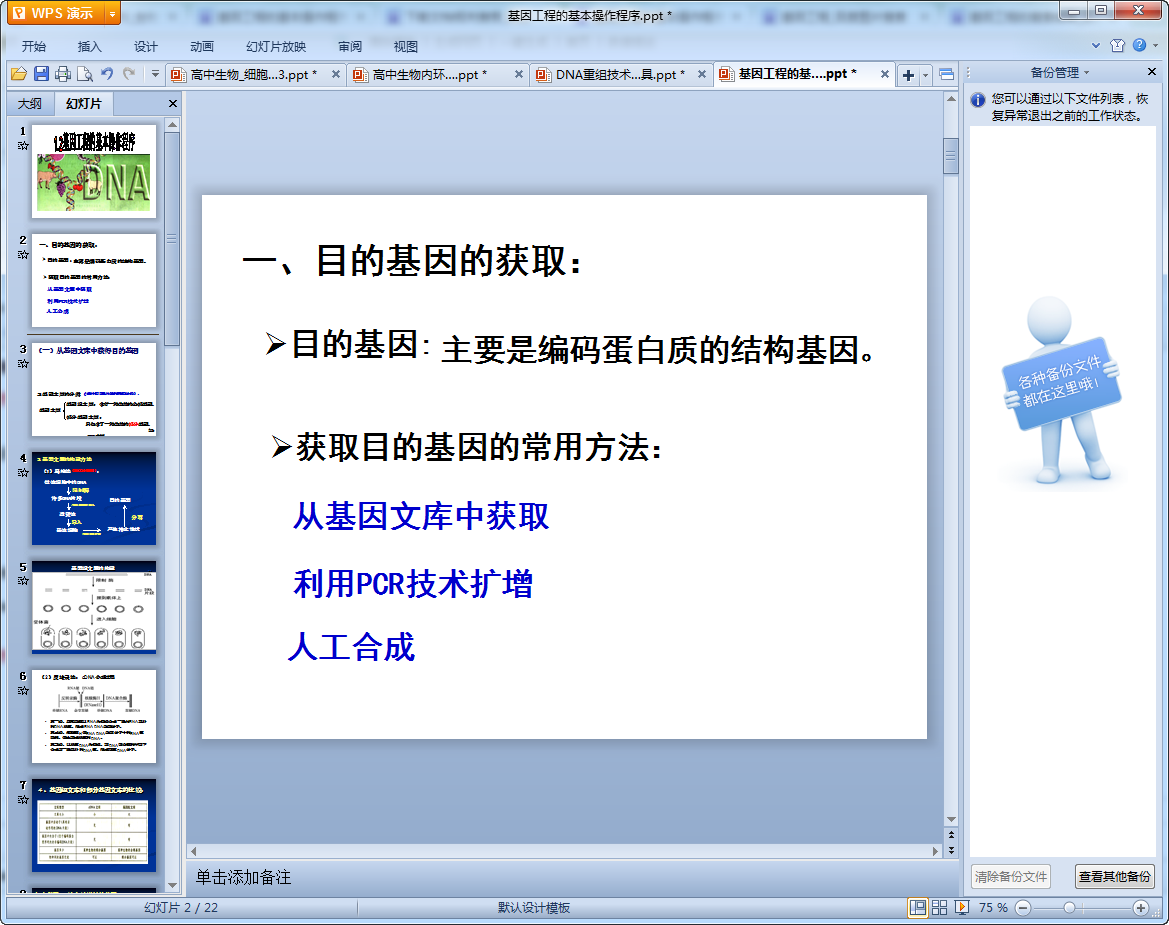Switch to slide sorter view icon
The image size is (1169, 925).
[x=939, y=907]
